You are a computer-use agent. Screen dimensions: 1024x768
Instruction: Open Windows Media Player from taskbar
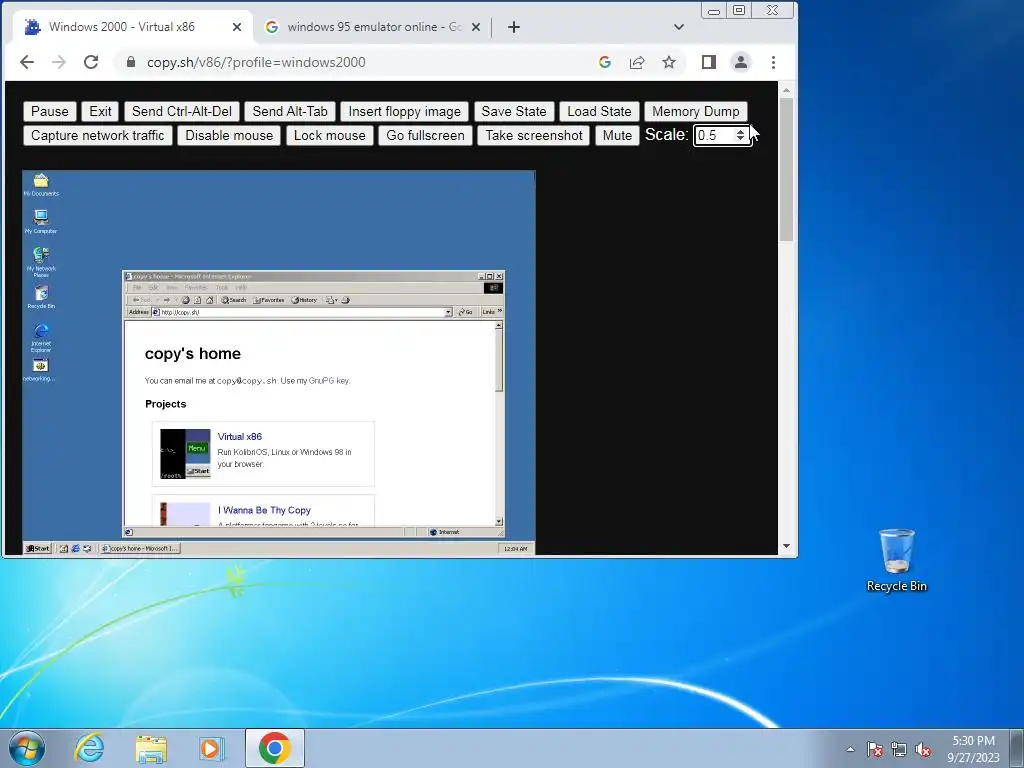pyautogui.click(x=212, y=748)
